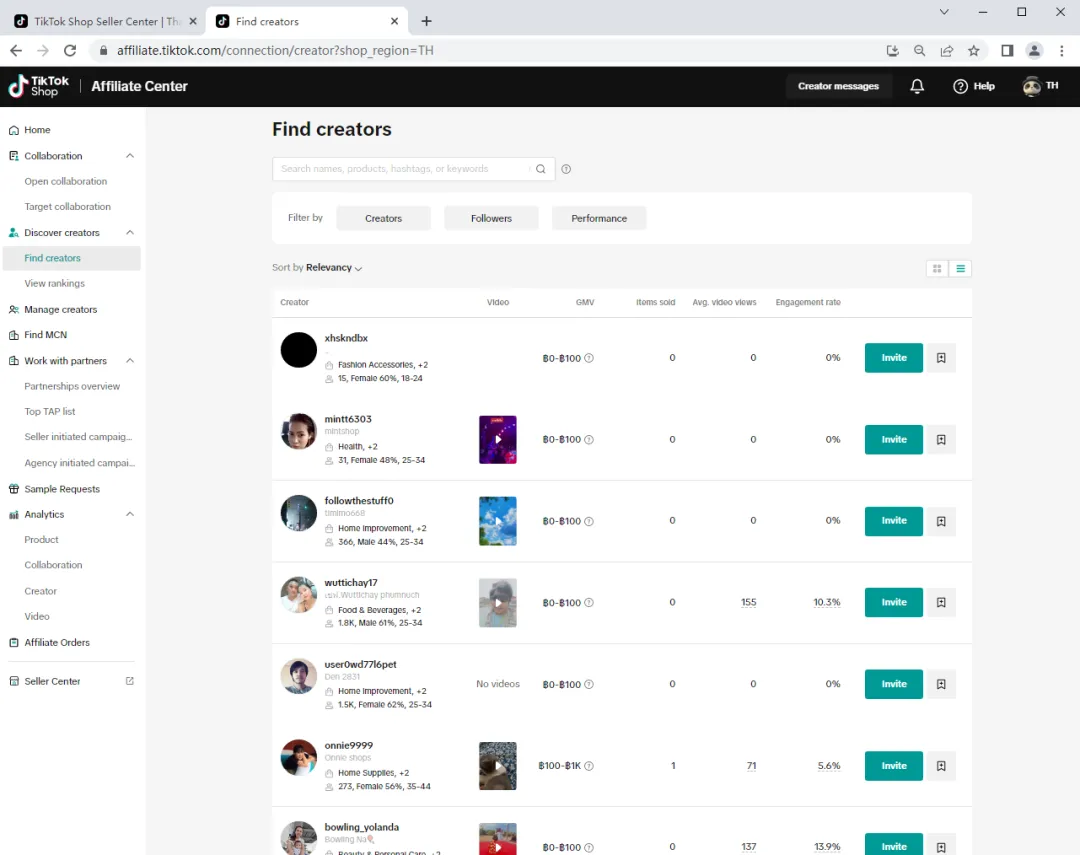
Task: Open Manage creators page
Action: pyautogui.click(x=61, y=309)
